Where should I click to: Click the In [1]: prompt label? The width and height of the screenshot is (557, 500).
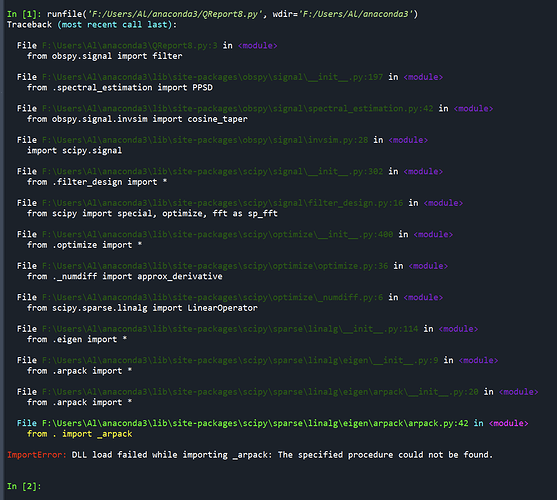[24, 14]
